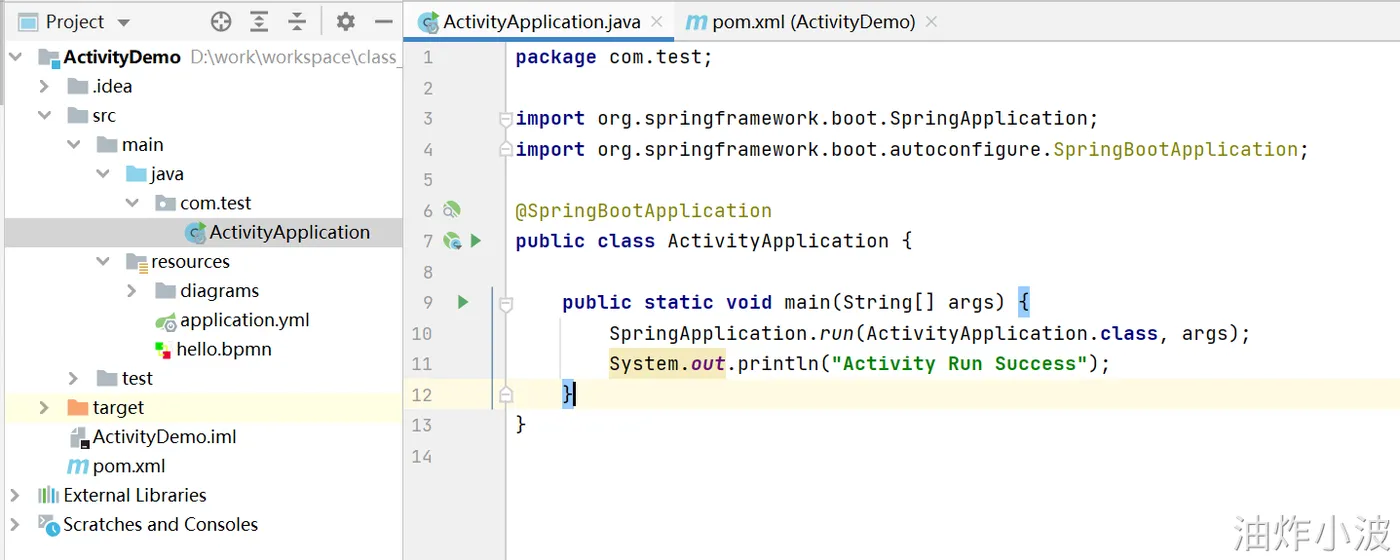Expand External Libraries node
The width and height of the screenshot is (1400, 560).
[15, 495]
